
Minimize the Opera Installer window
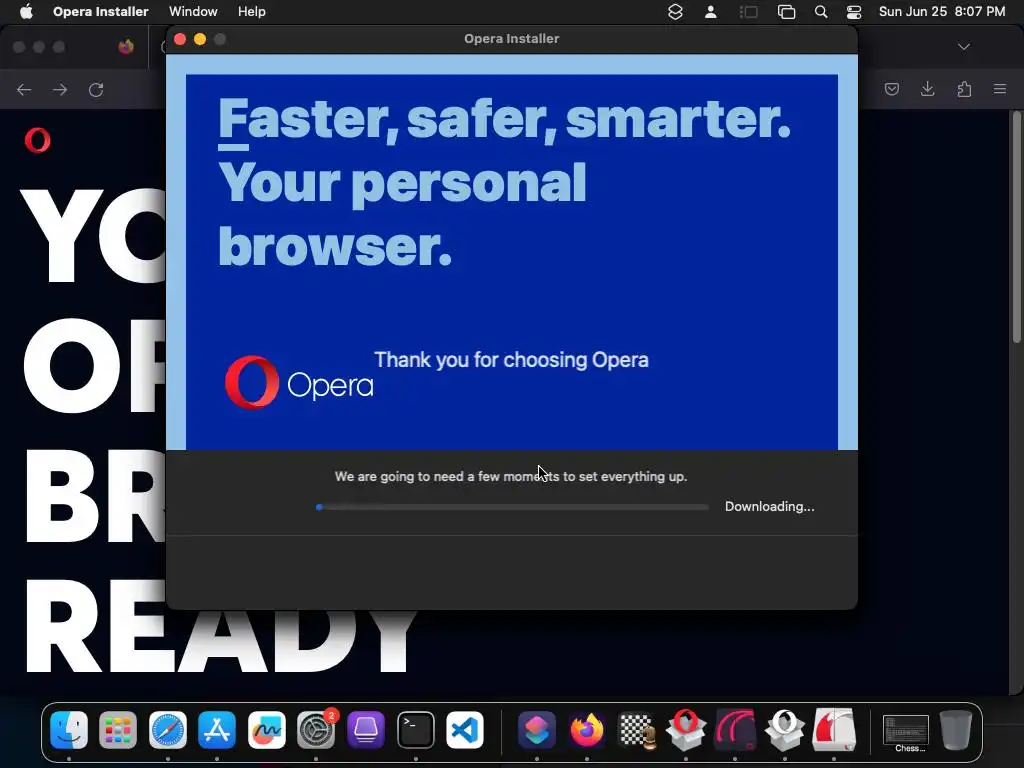point(200,39)
